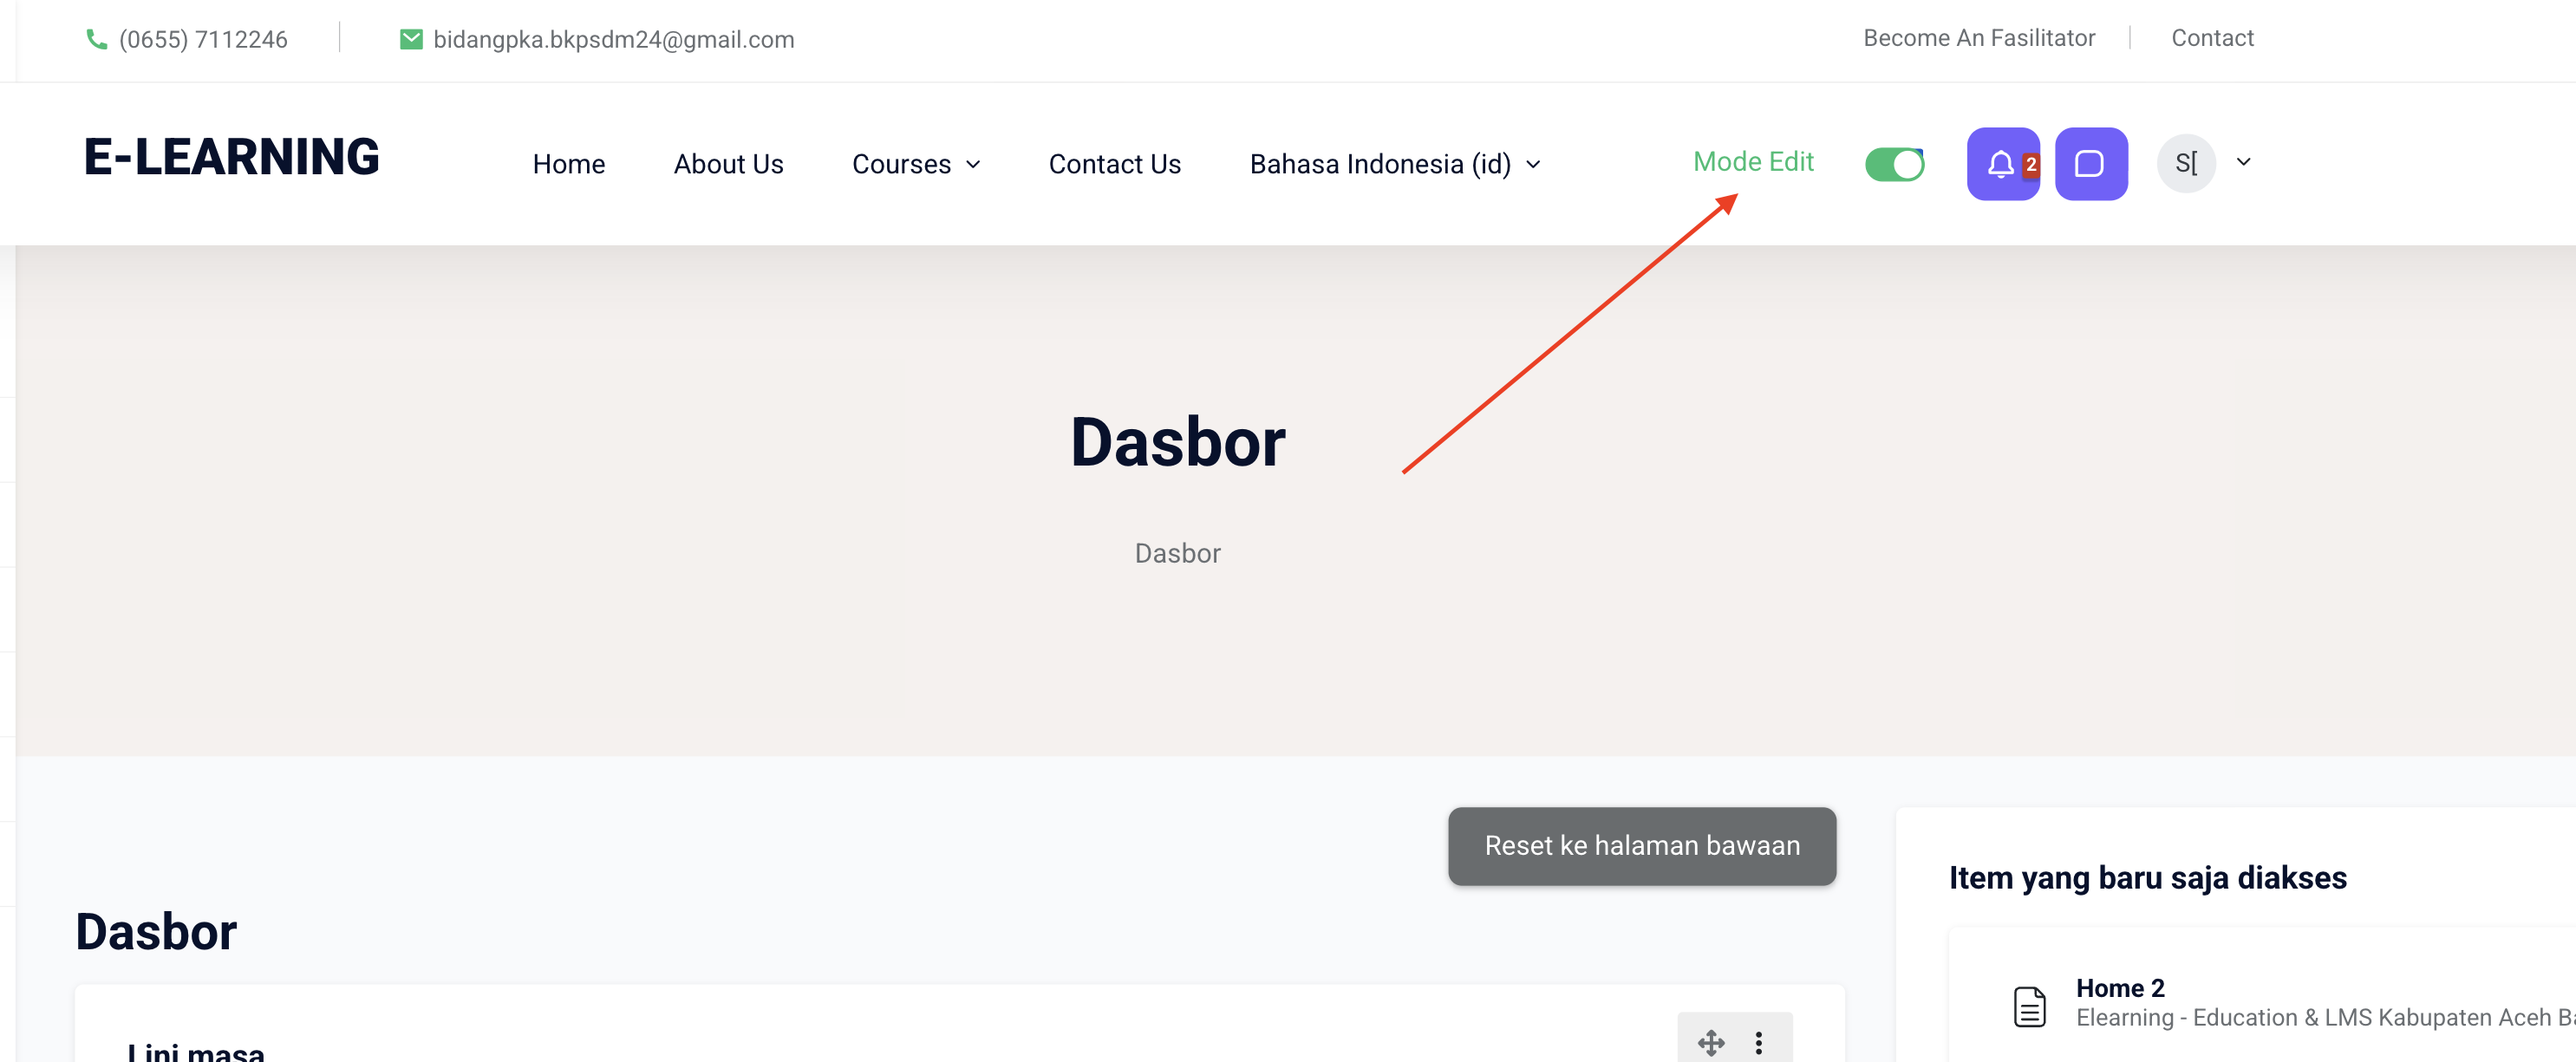Open the messages chat icon
Screen dimensions: 2576x1062
pos(2090,164)
